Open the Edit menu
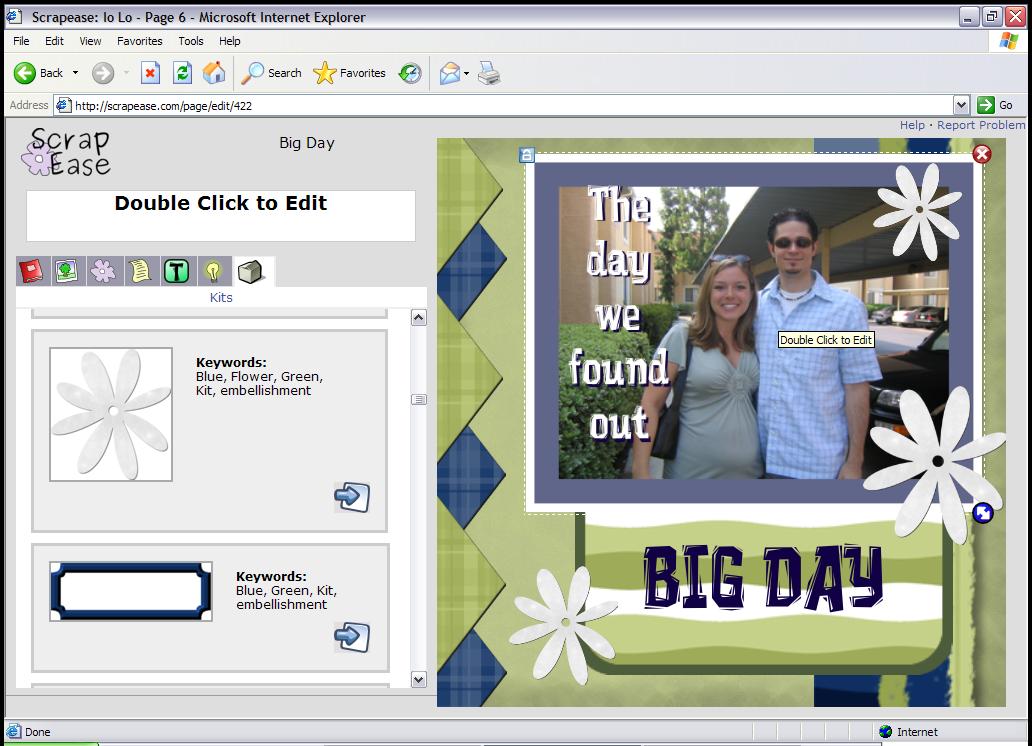 (54, 41)
